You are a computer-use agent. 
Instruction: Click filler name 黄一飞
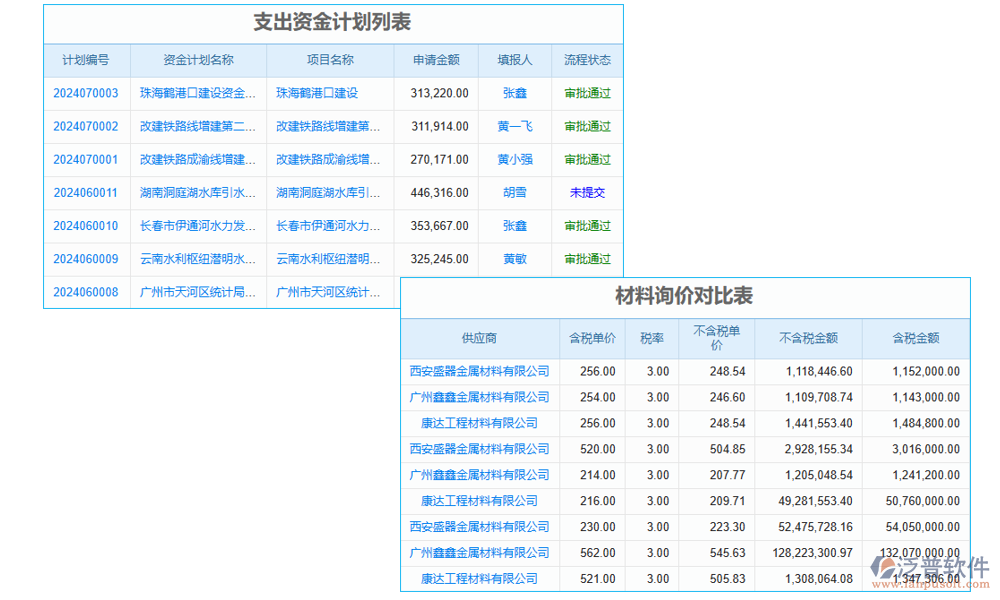click(515, 126)
